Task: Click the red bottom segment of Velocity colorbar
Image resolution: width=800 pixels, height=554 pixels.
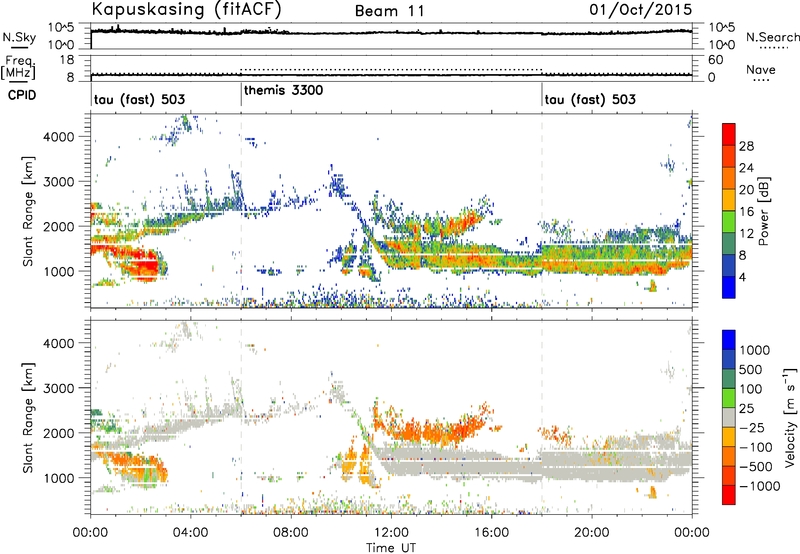Action: click(729, 495)
